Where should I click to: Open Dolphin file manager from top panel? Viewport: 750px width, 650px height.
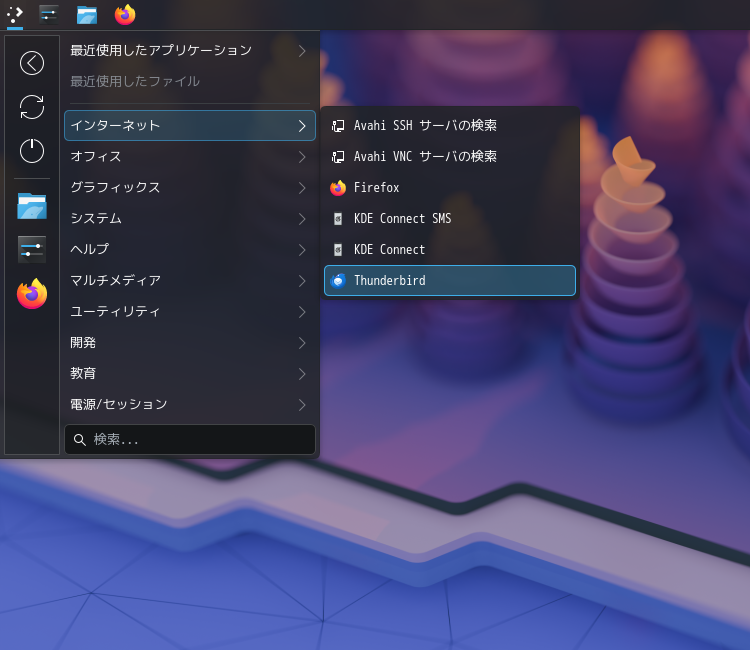(87, 15)
